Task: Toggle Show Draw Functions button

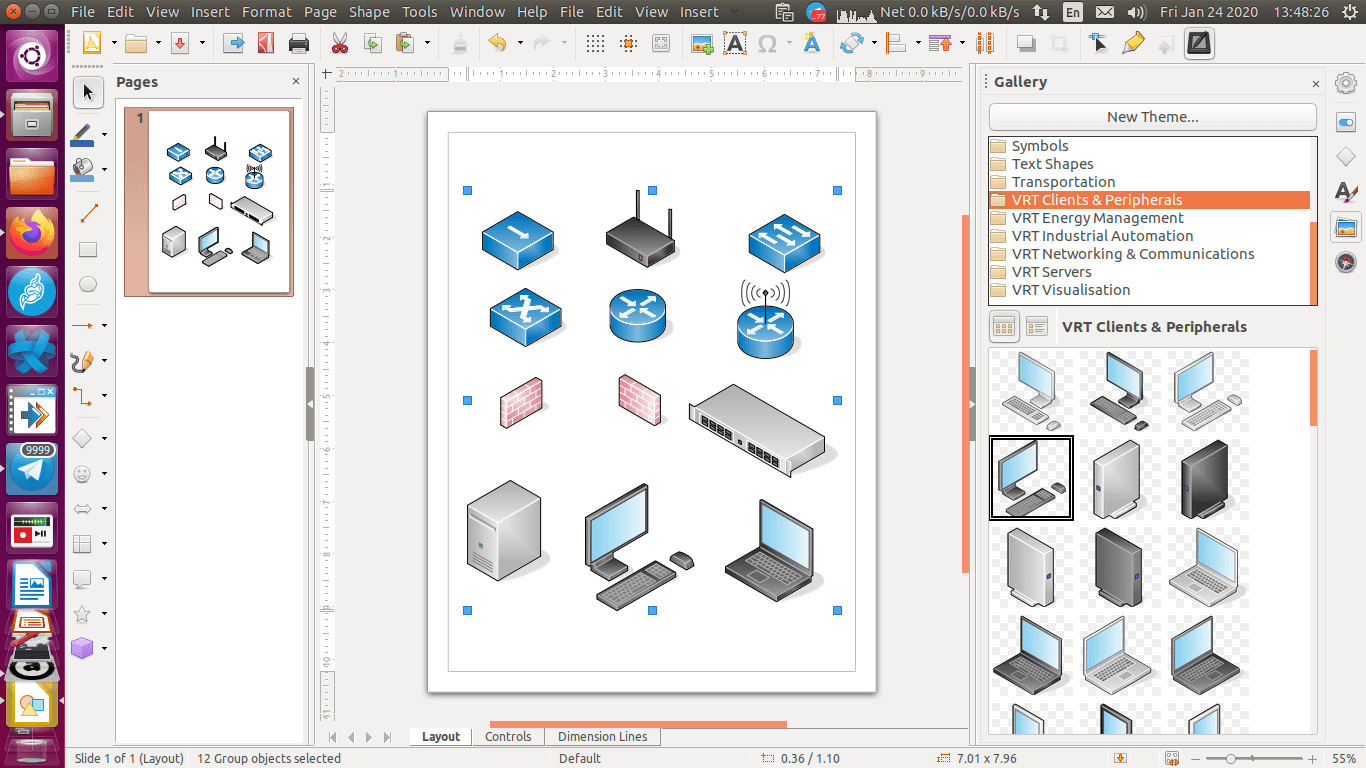Action: (x=1199, y=43)
